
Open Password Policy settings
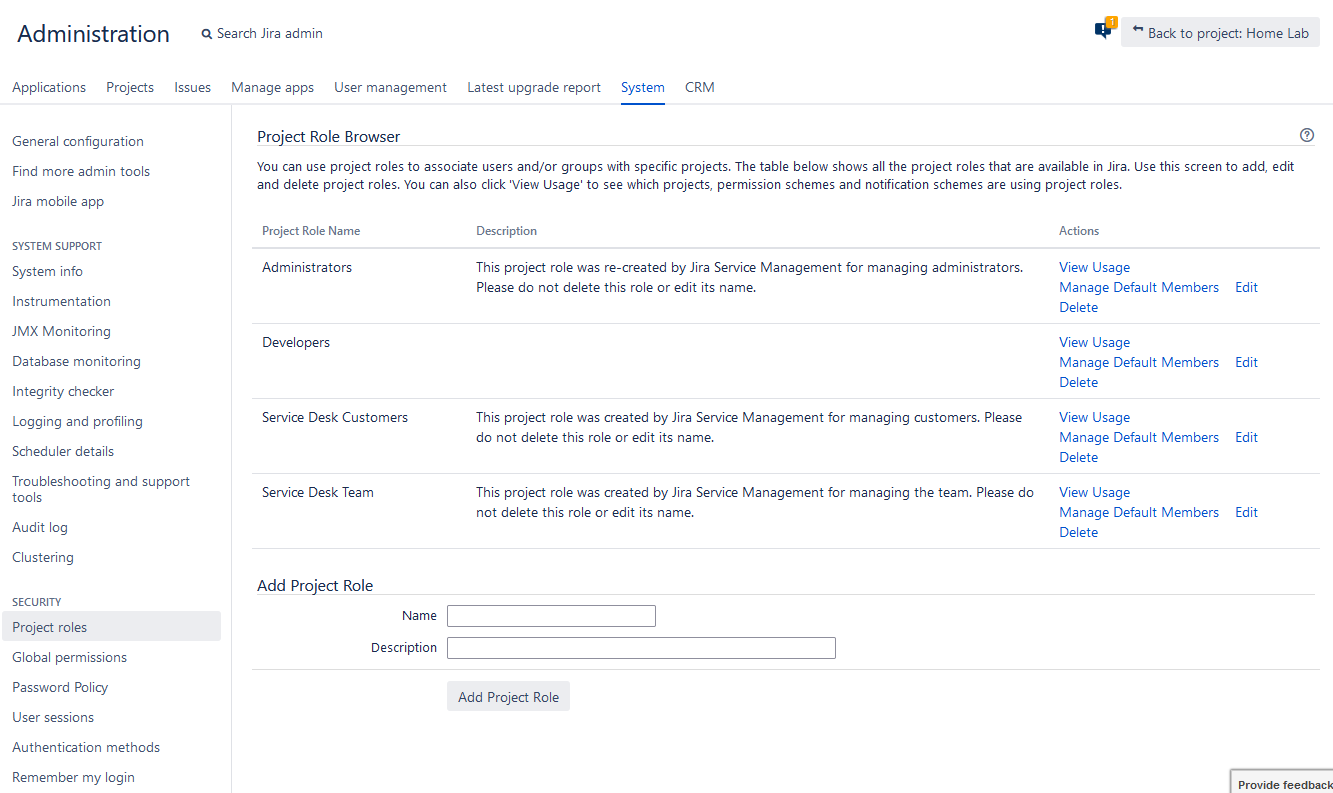pyautogui.click(x=60, y=687)
